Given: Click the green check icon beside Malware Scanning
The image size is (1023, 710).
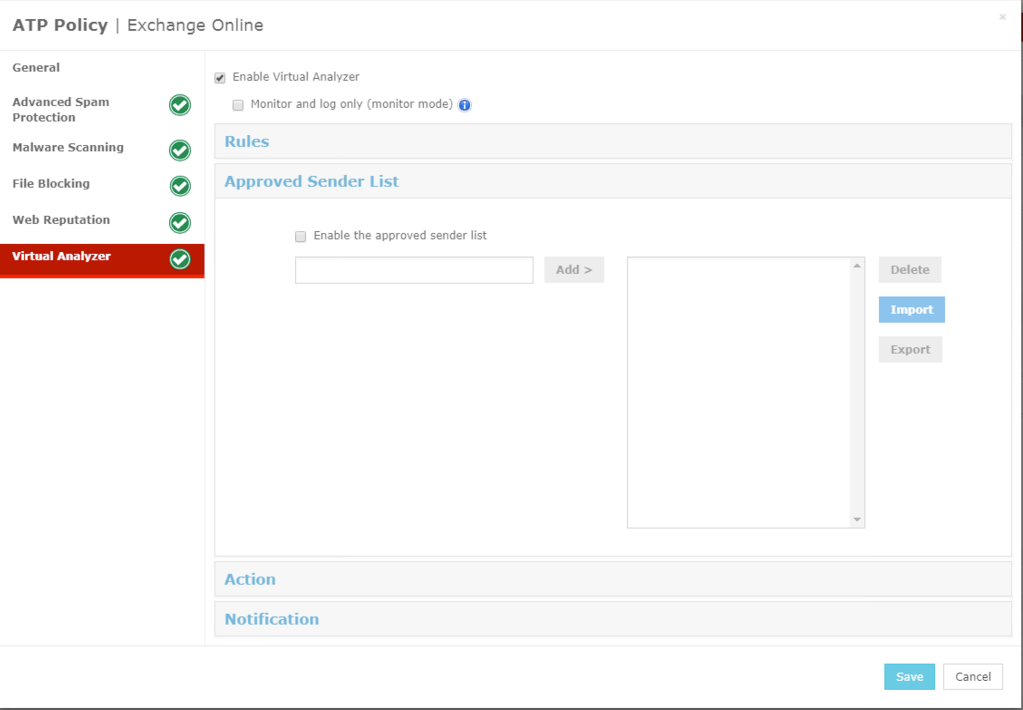Looking at the screenshot, I should (x=180, y=150).
